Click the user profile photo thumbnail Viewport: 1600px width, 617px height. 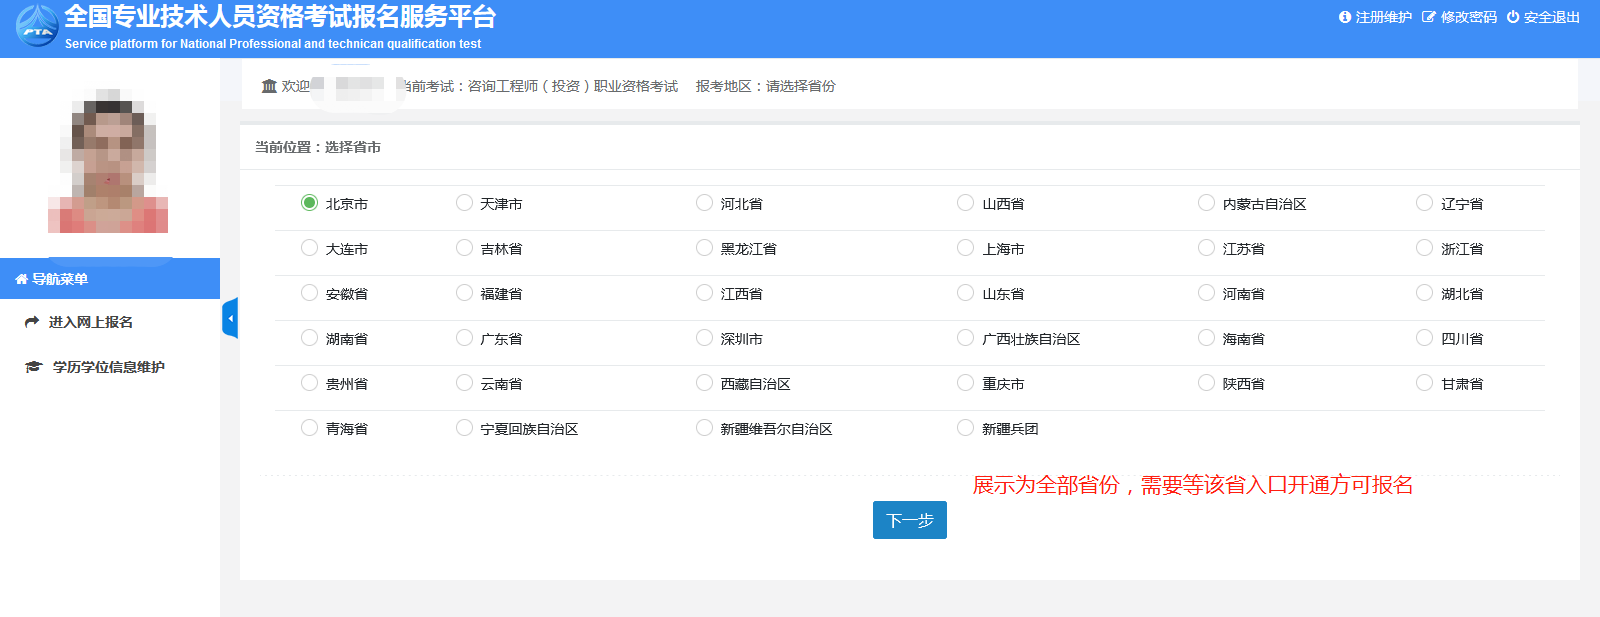point(108,162)
